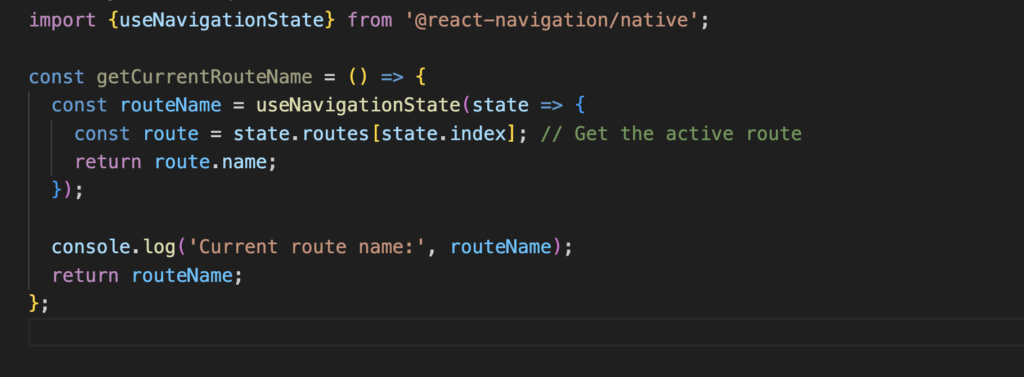Click the state parameter before arrow

coord(500,105)
